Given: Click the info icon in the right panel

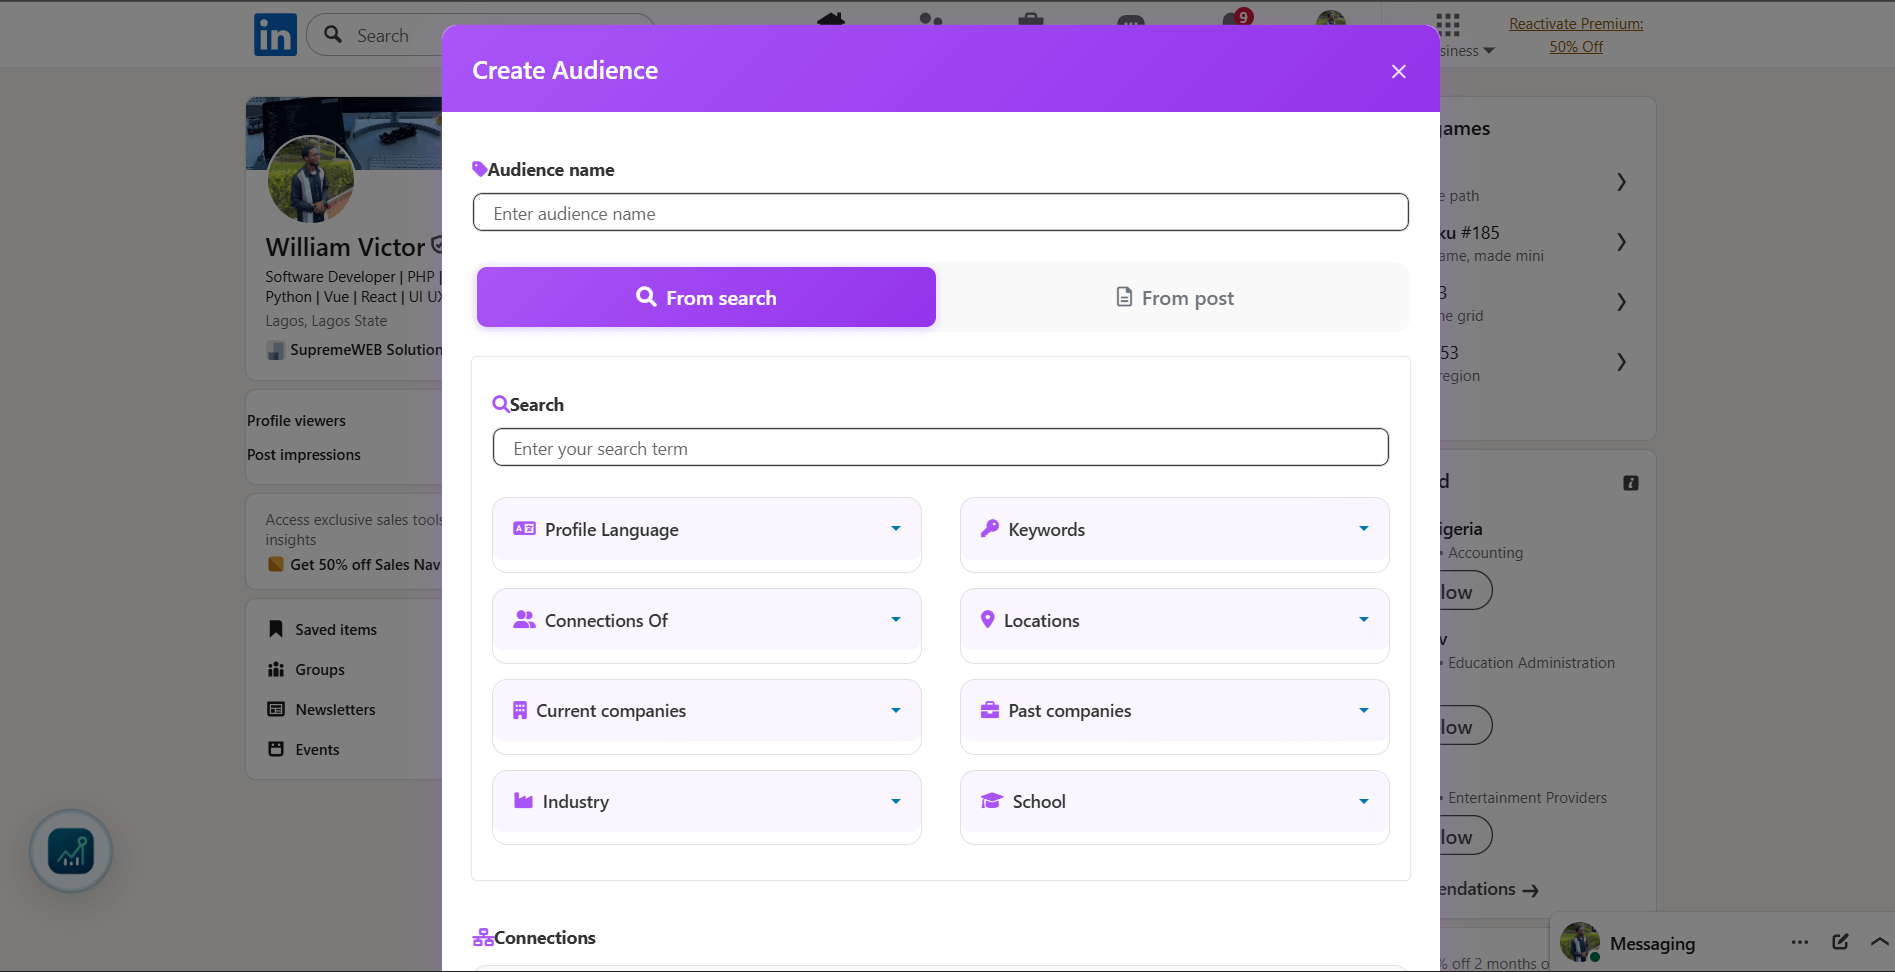Looking at the screenshot, I should point(1630,483).
